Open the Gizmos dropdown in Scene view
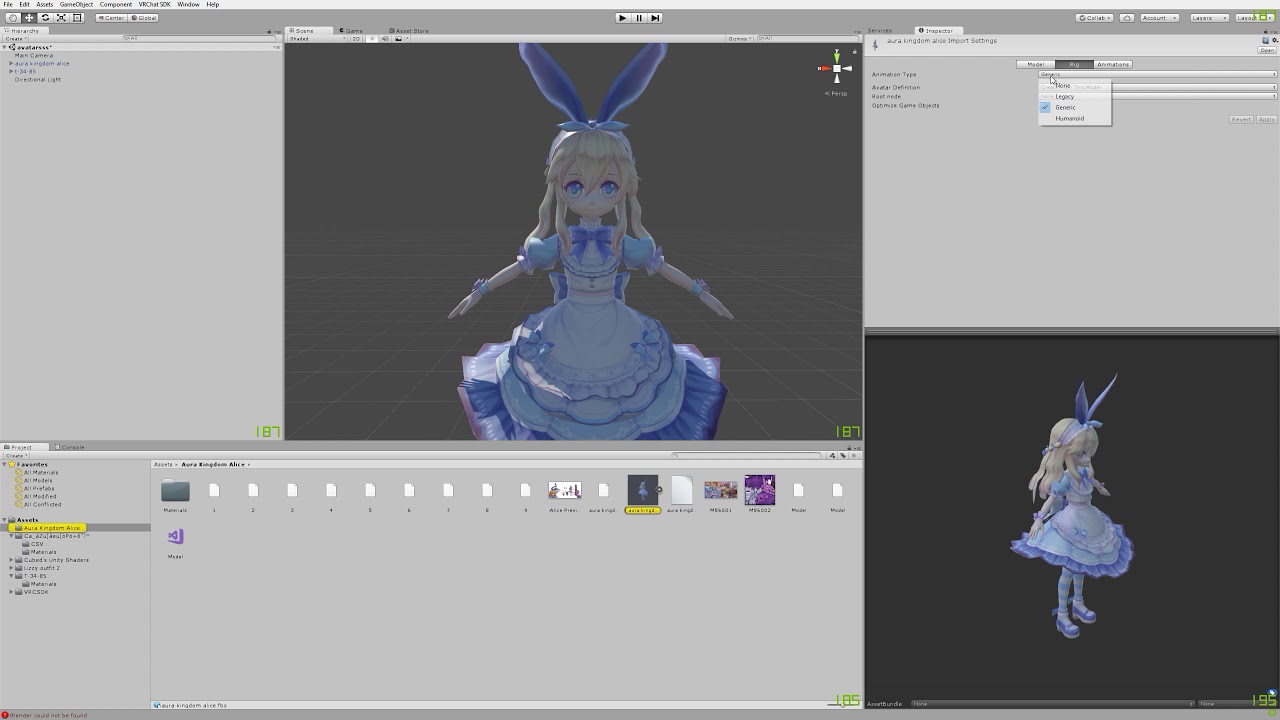 tap(740, 39)
